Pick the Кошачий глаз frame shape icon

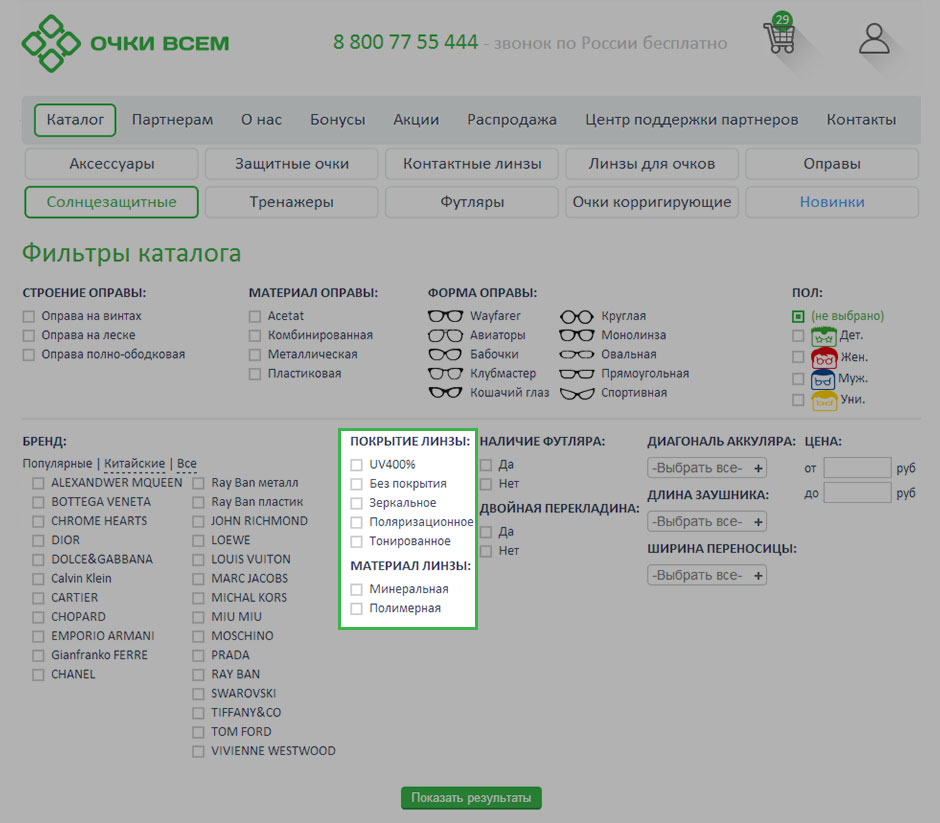click(x=445, y=393)
